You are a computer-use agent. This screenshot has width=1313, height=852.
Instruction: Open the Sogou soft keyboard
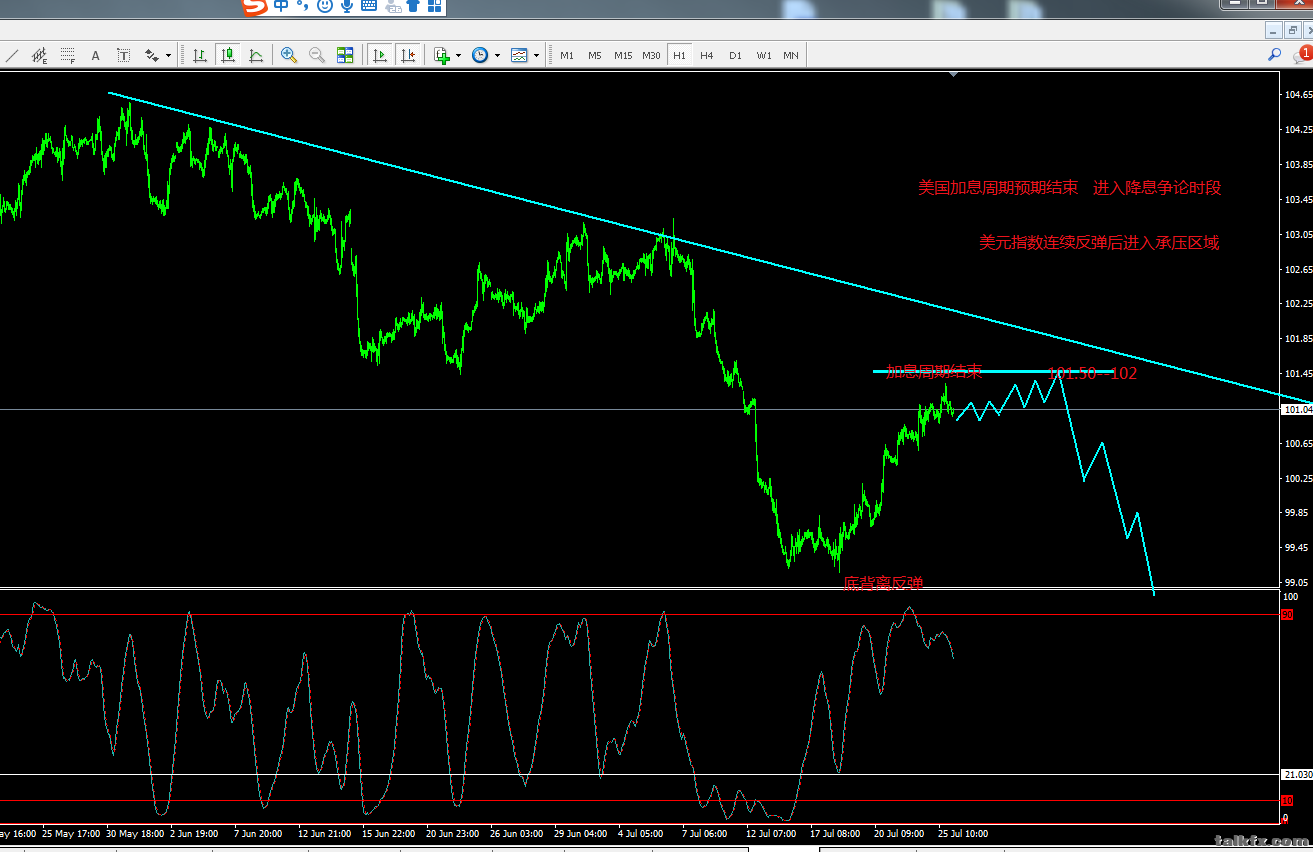(369, 6)
